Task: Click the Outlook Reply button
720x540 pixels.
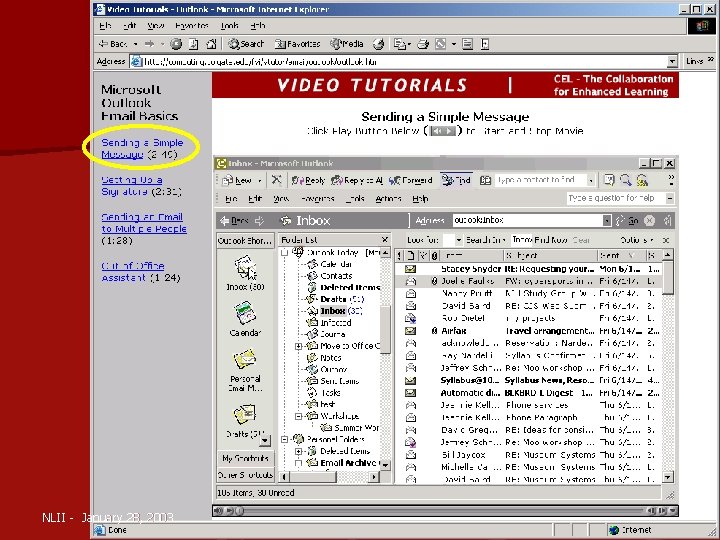Action: click(x=308, y=180)
